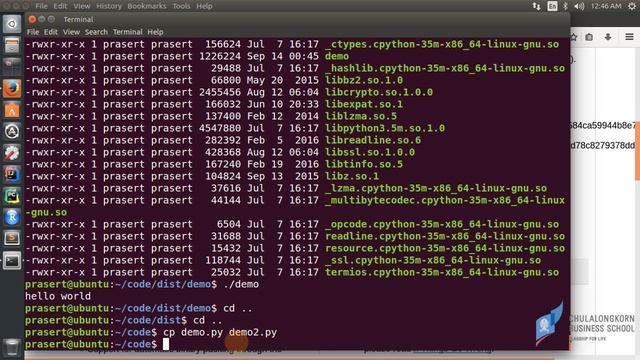The width and height of the screenshot is (640, 360).
Task: Click the 12:46 AM clock
Action: pos(606,6)
